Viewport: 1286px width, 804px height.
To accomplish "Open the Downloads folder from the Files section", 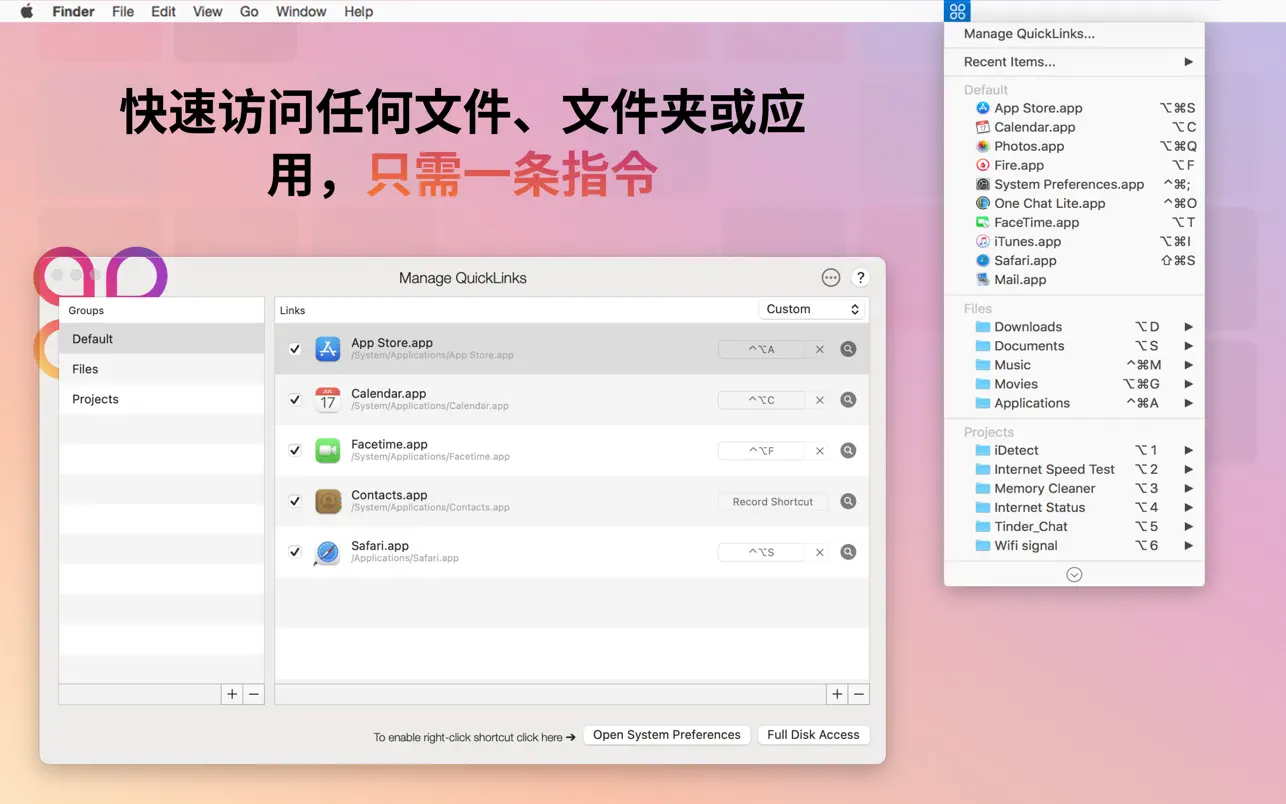I will point(1028,326).
